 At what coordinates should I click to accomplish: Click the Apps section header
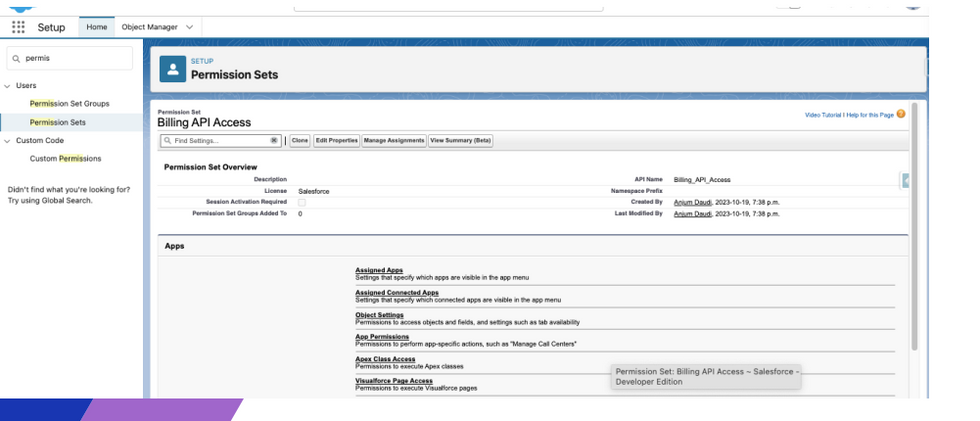(174, 246)
